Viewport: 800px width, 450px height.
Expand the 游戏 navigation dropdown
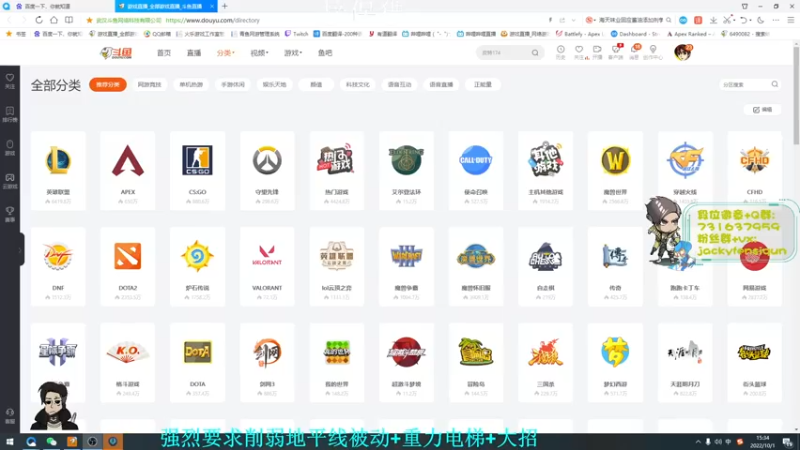(293, 53)
